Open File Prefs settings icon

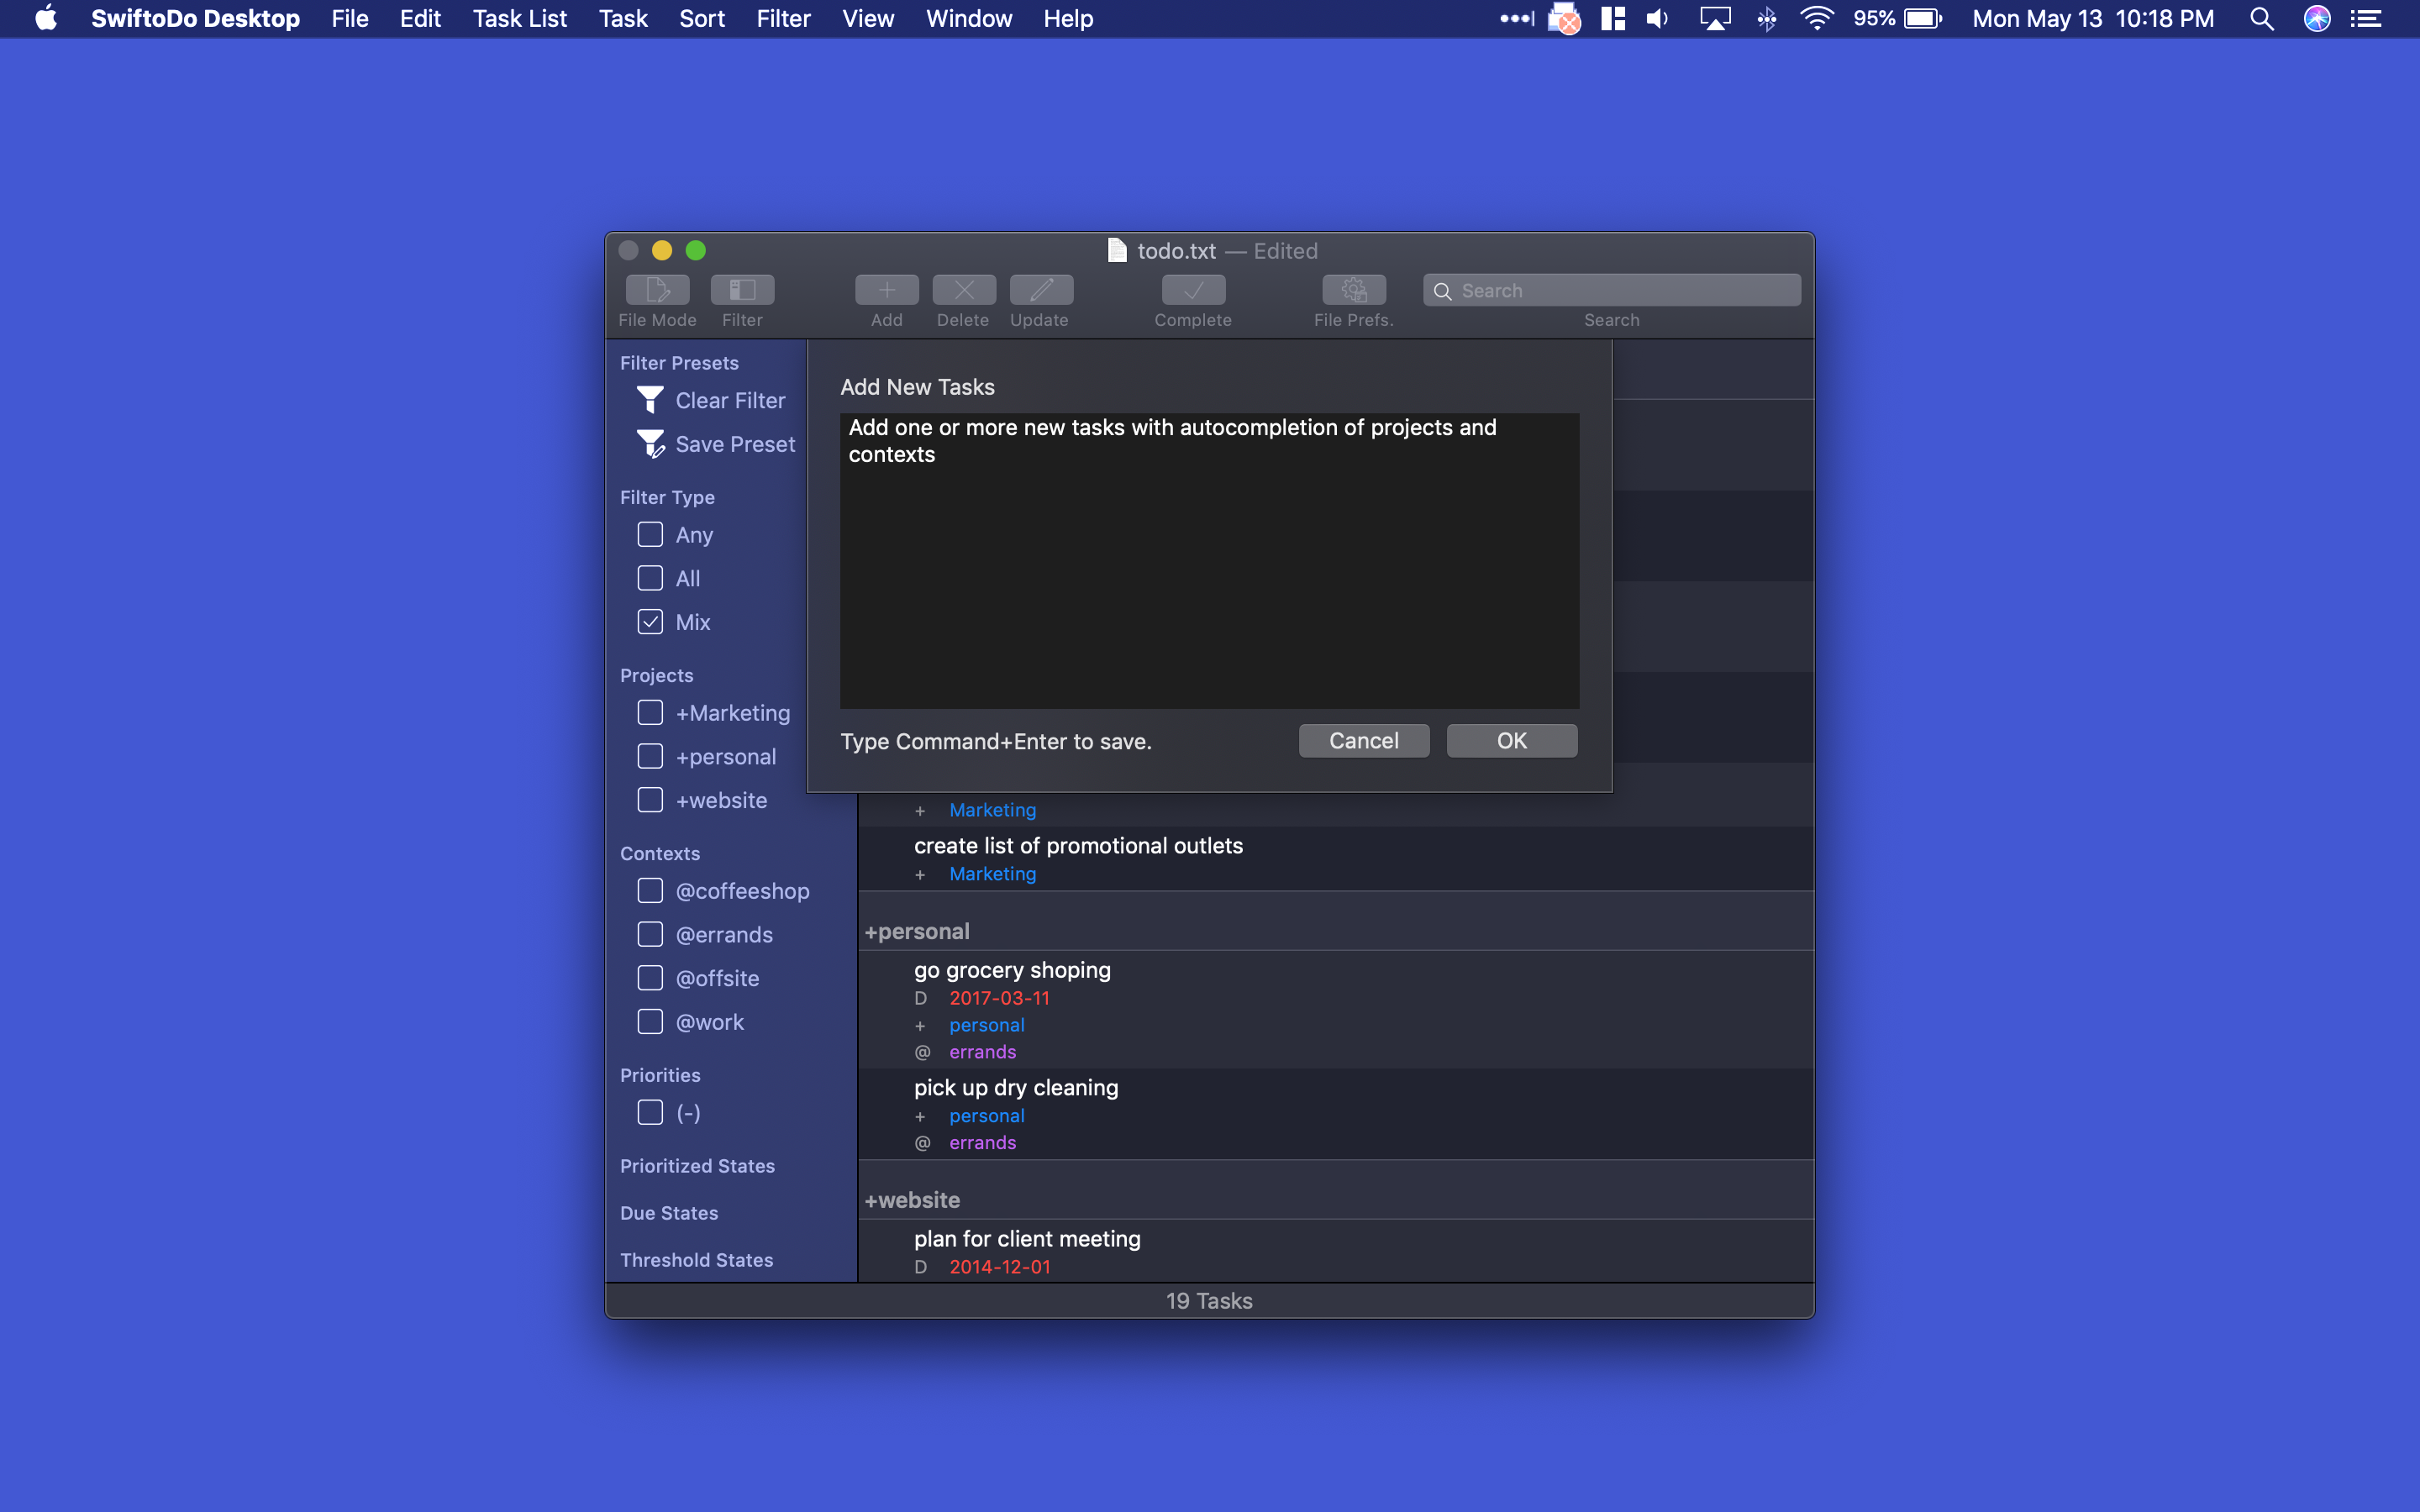tap(1352, 290)
